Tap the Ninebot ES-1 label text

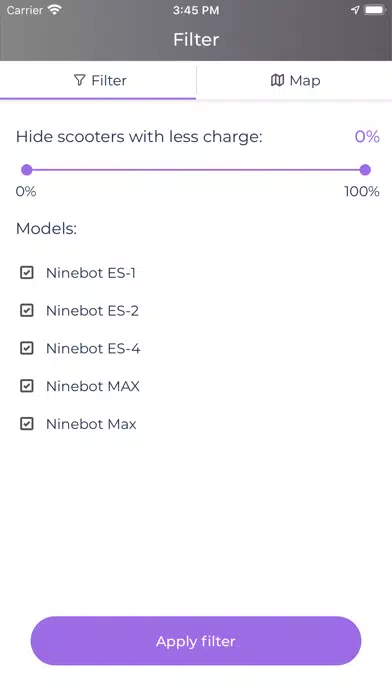91,273
